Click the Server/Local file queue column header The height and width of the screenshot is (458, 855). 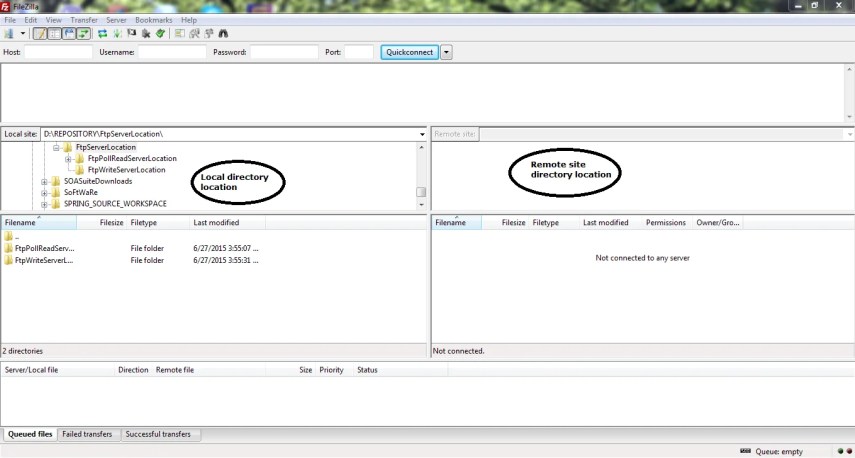pyautogui.click(x=57, y=370)
